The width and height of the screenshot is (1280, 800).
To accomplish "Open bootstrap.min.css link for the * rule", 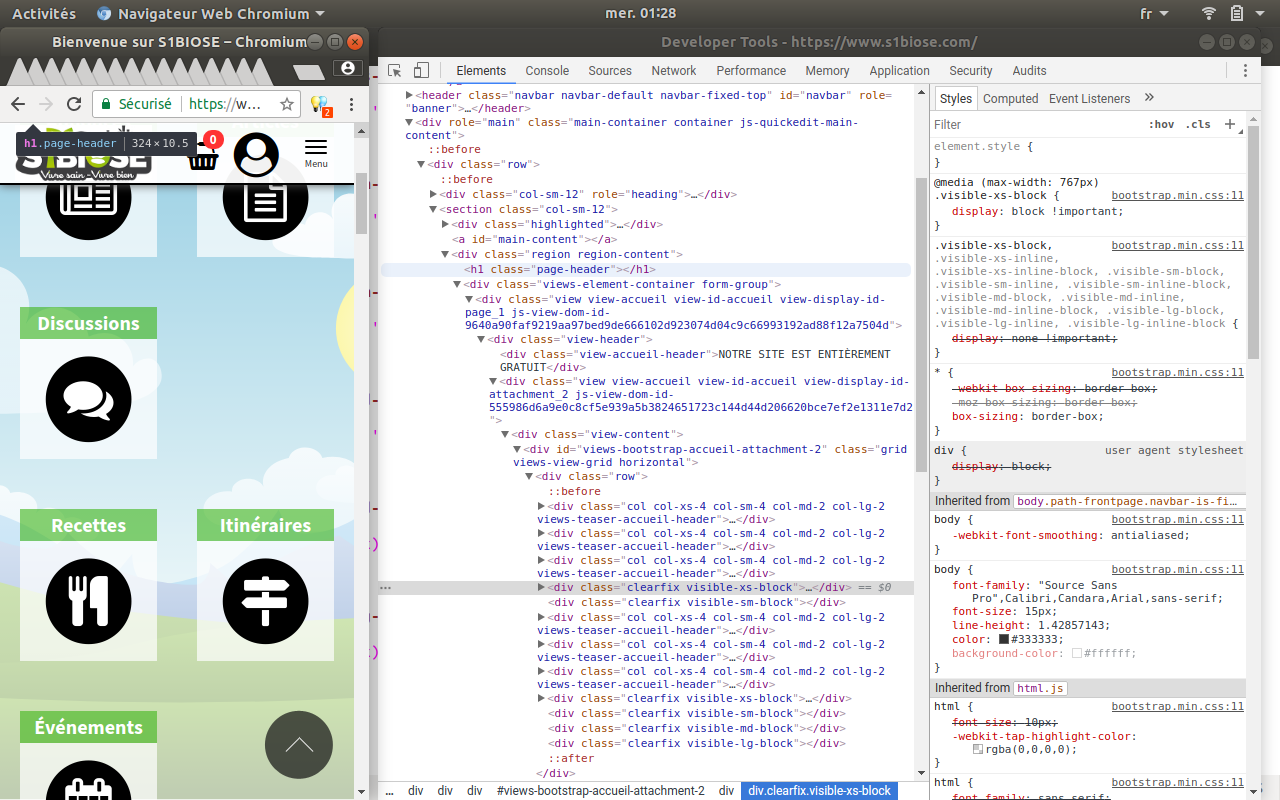I will click(x=1178, y=372).
